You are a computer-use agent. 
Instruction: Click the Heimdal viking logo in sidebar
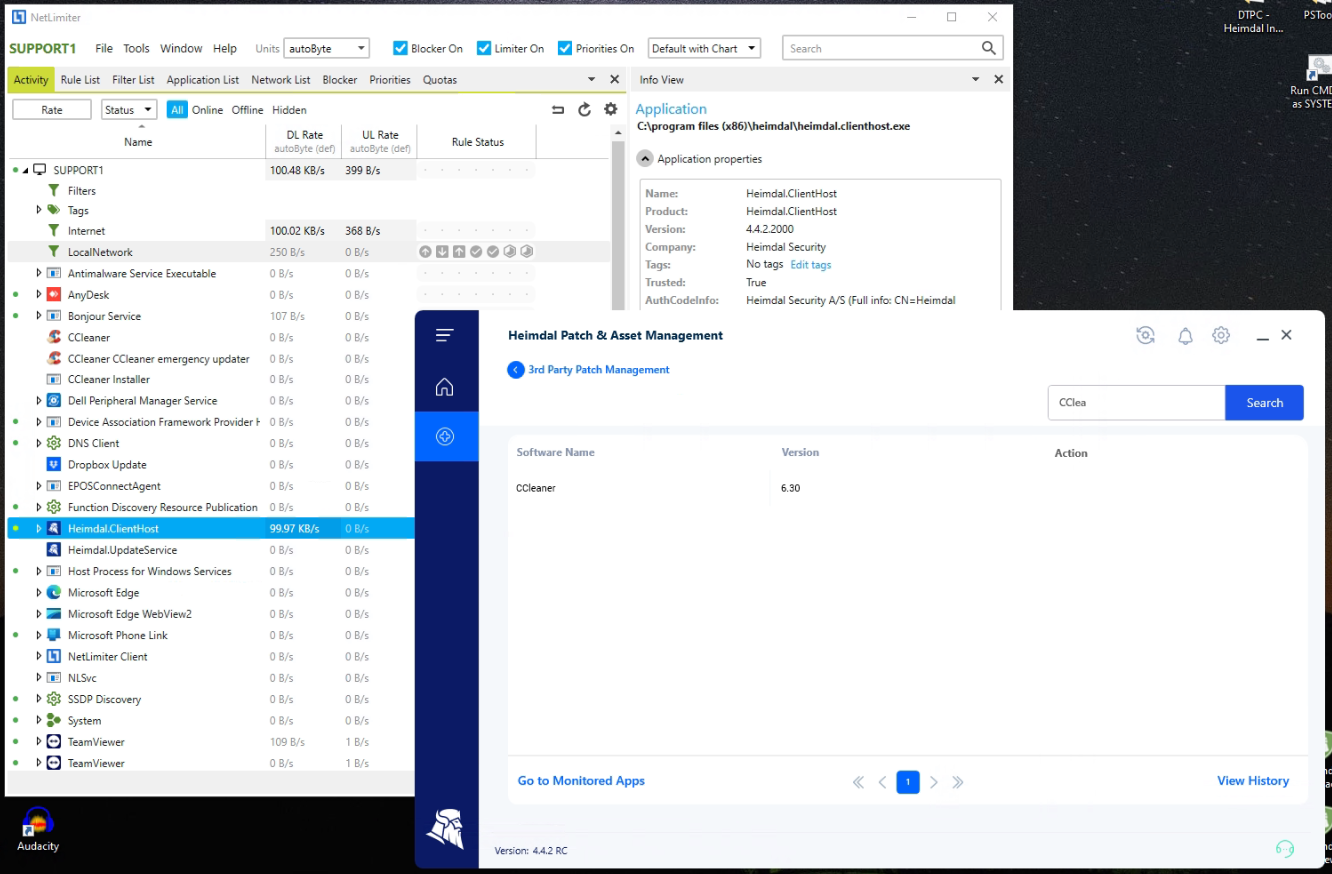click(x=445, y=828)
